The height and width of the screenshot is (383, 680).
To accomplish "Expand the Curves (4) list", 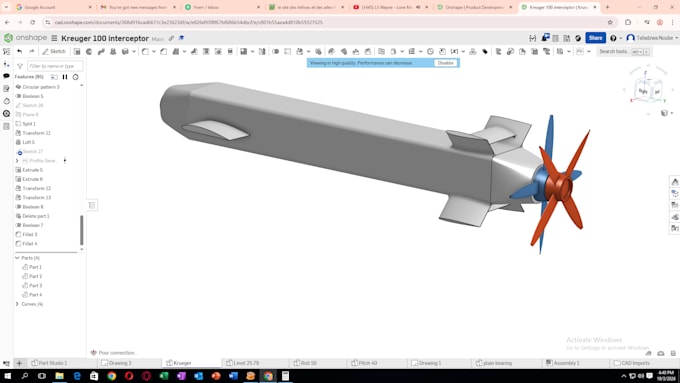I will coord(17,304).
